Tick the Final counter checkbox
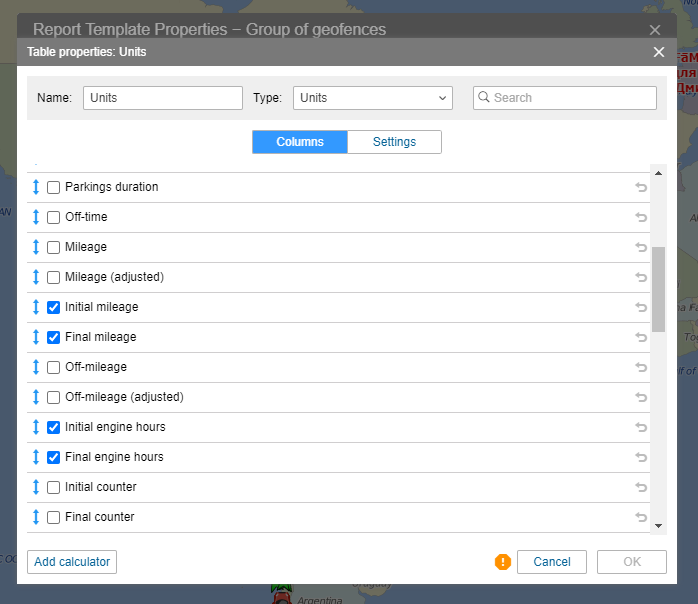 [x=54, y=517]
